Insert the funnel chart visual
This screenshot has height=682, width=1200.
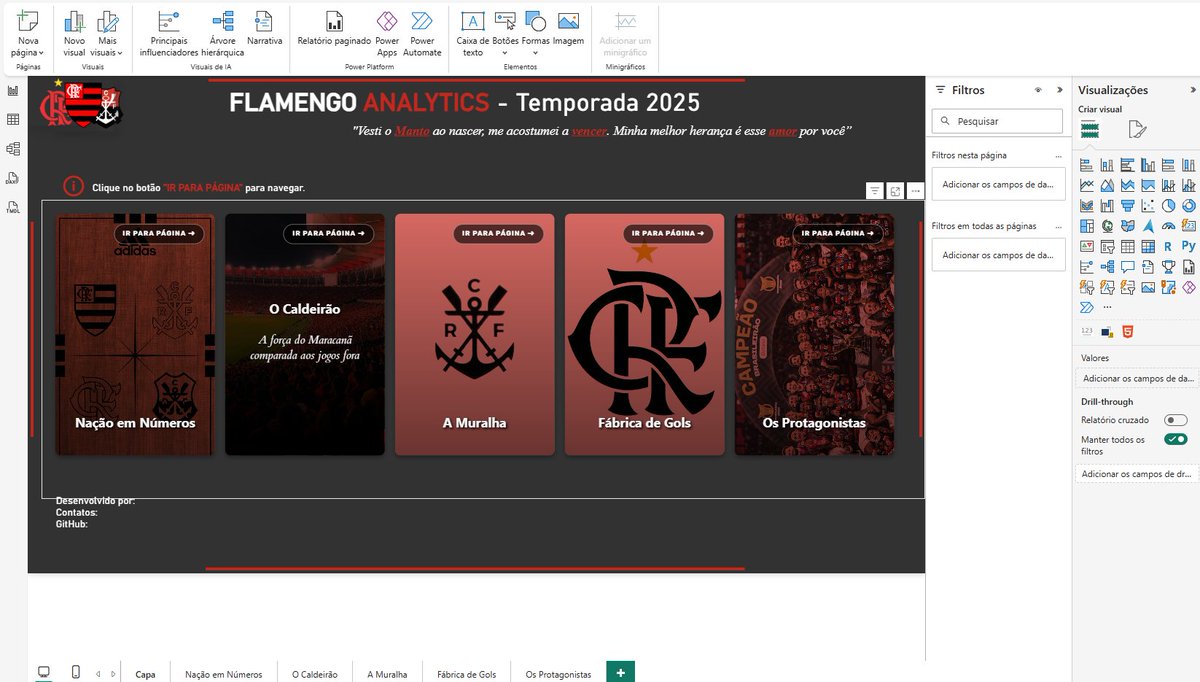click(1128, 205)
